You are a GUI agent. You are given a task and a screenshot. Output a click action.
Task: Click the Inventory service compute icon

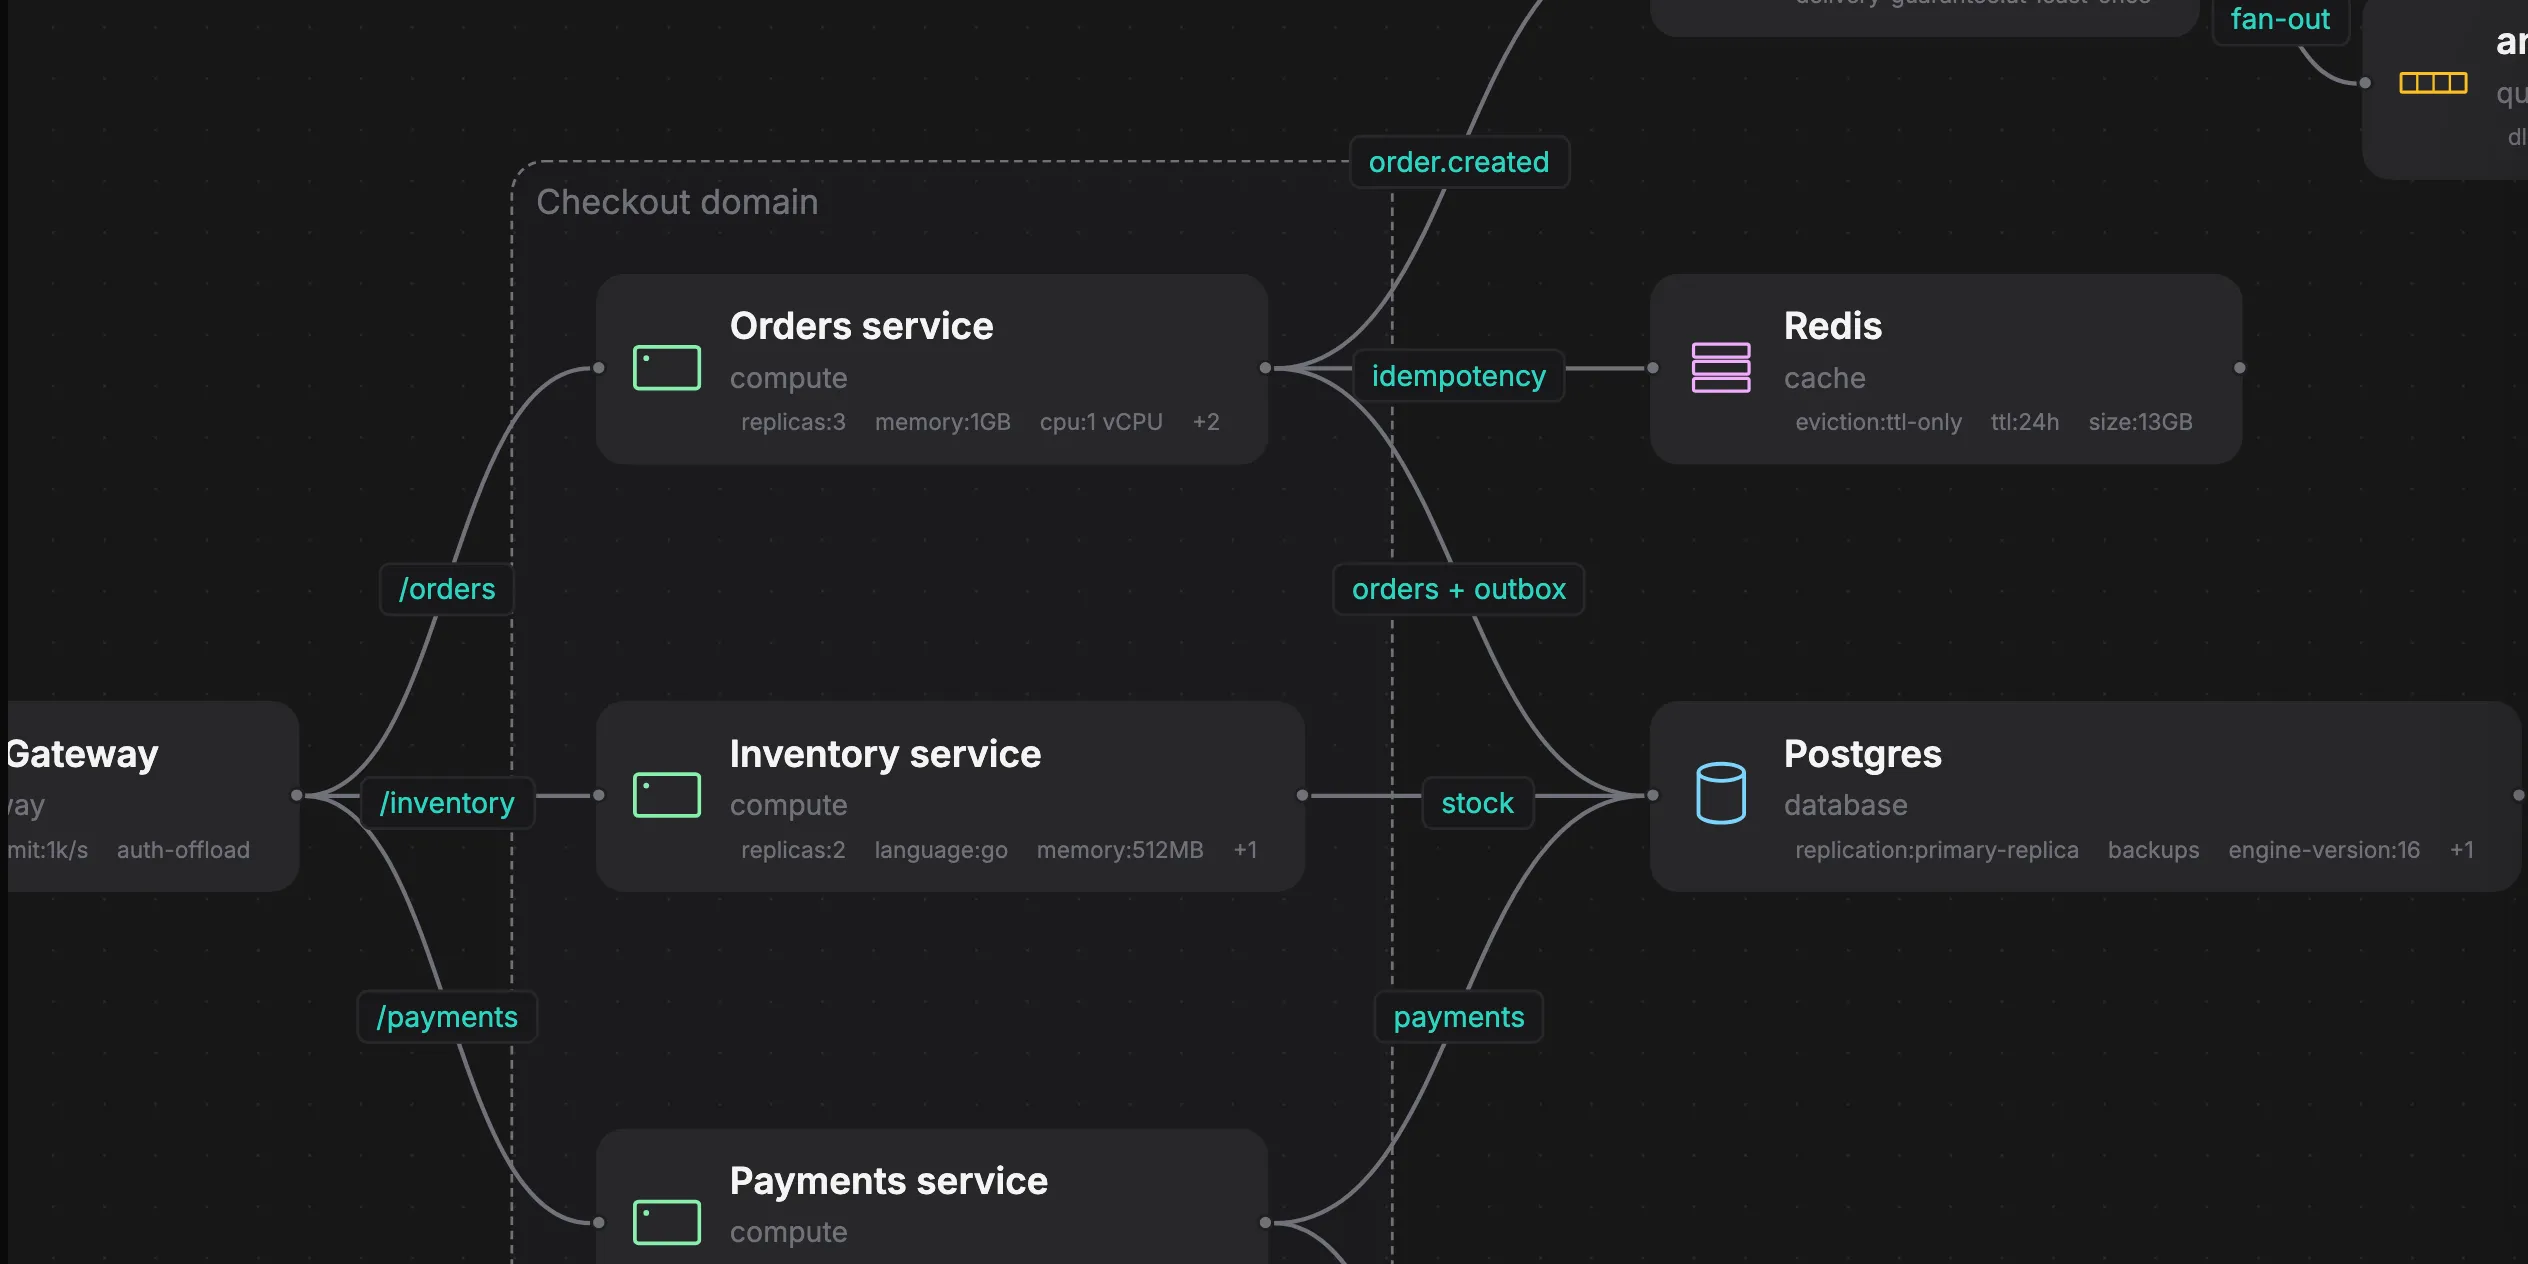pyautogui.click(x=667, y=795)
